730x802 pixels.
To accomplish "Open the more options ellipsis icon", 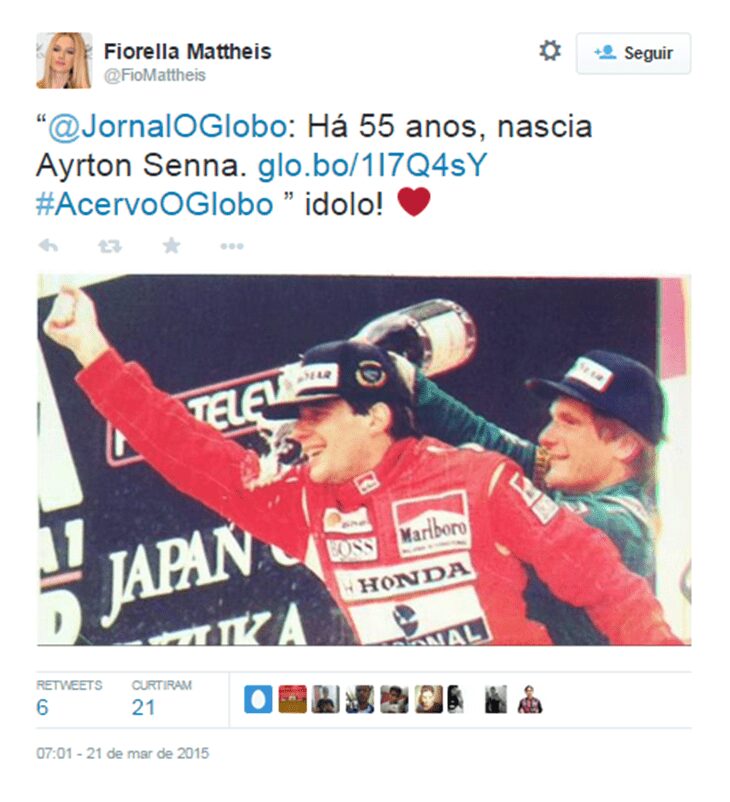I will 232,247.
